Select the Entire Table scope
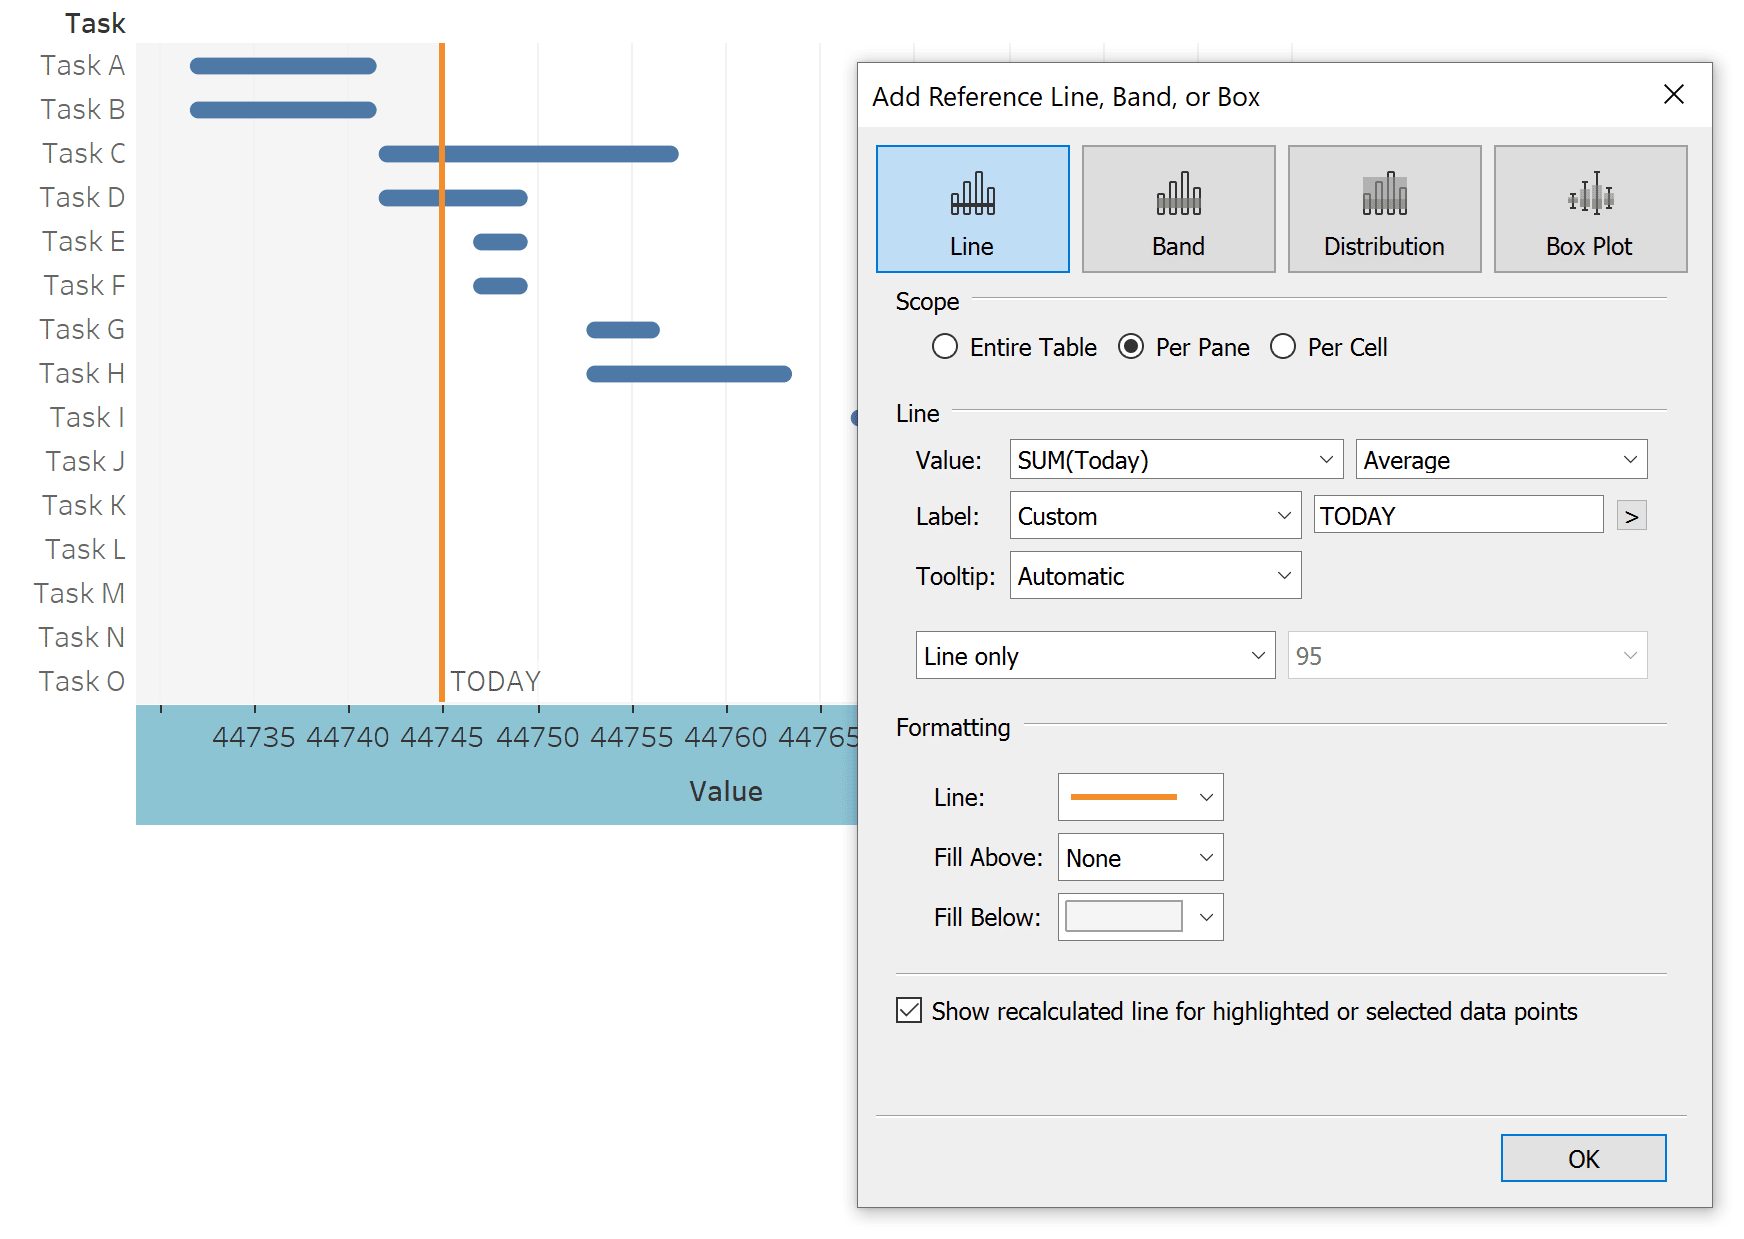Viewport: 1744px width, 1239px height. point(944,347)
